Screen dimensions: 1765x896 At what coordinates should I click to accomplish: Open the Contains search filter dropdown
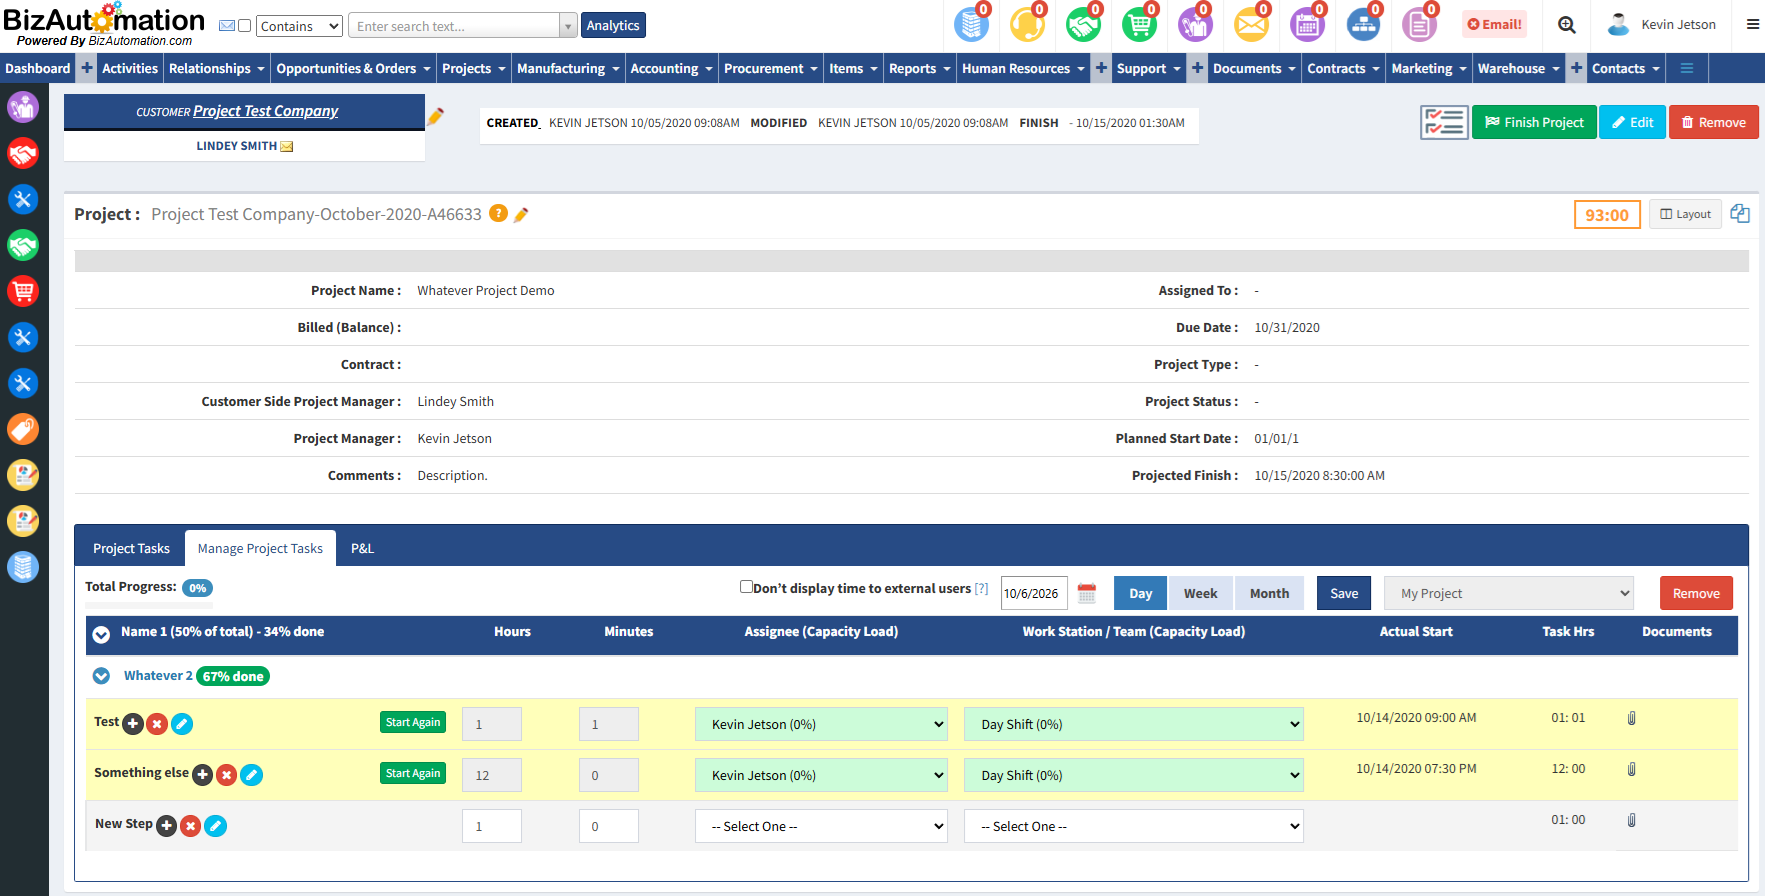299,26
